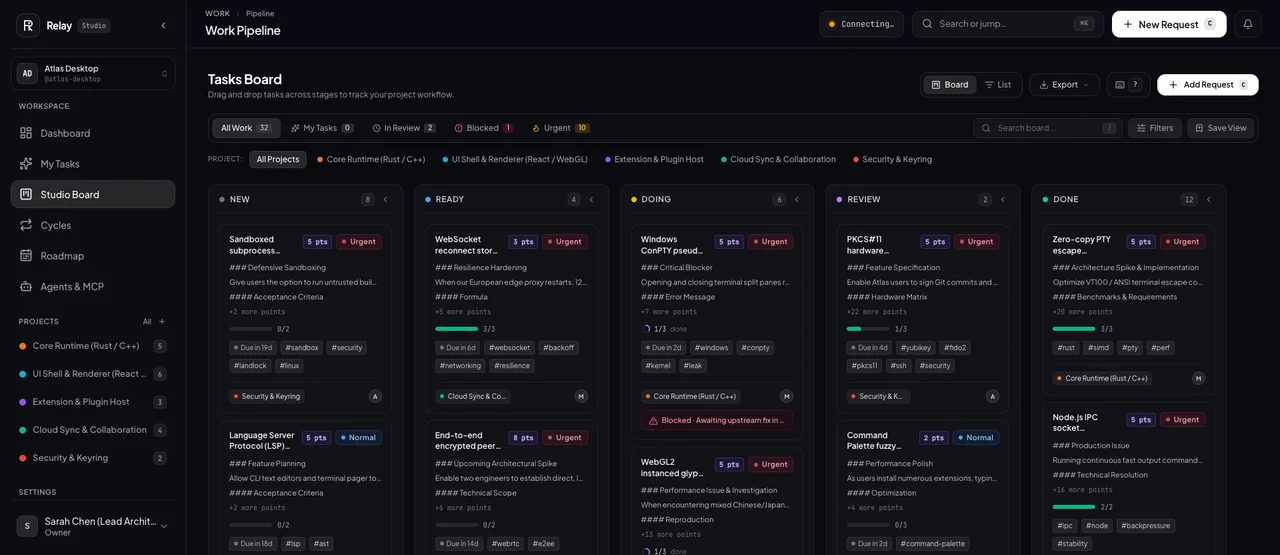Viewport: 1280px width, 555px height.
Task: Filter by Cloud Sync & Collaboration chip
Action: (778, 159)
